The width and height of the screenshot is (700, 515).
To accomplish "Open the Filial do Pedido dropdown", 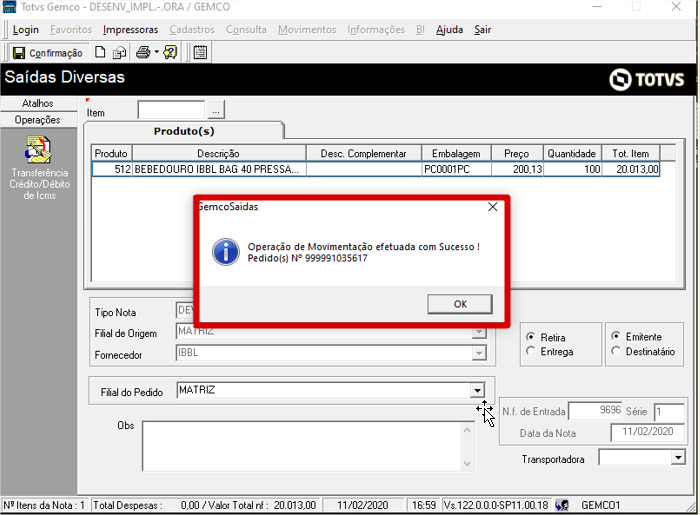I will click(x=477, y=390).
